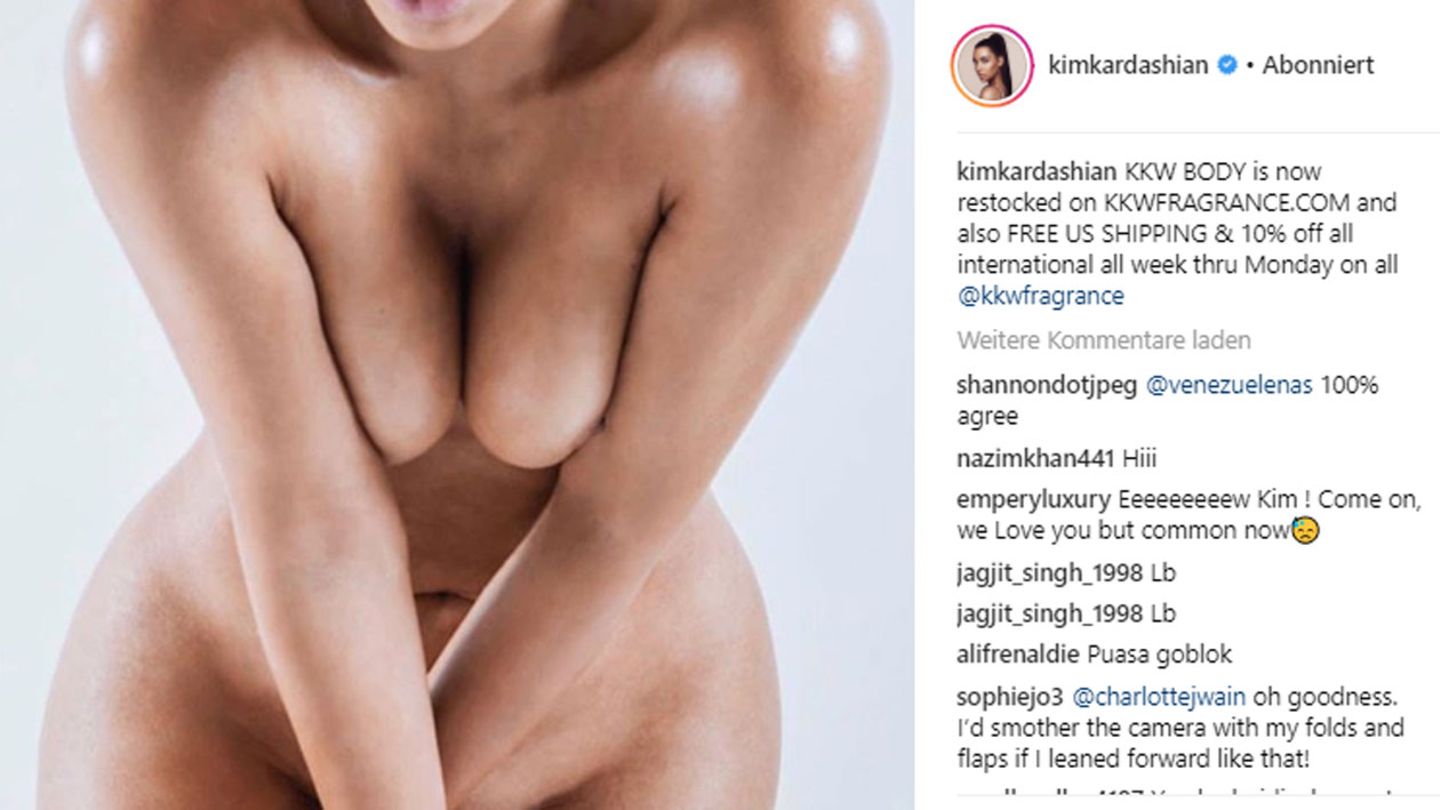Open the kimkardashian profile picture avatar
Image resolution: width=1440 pixels, height=810 pixels.
tap(992, 66)
